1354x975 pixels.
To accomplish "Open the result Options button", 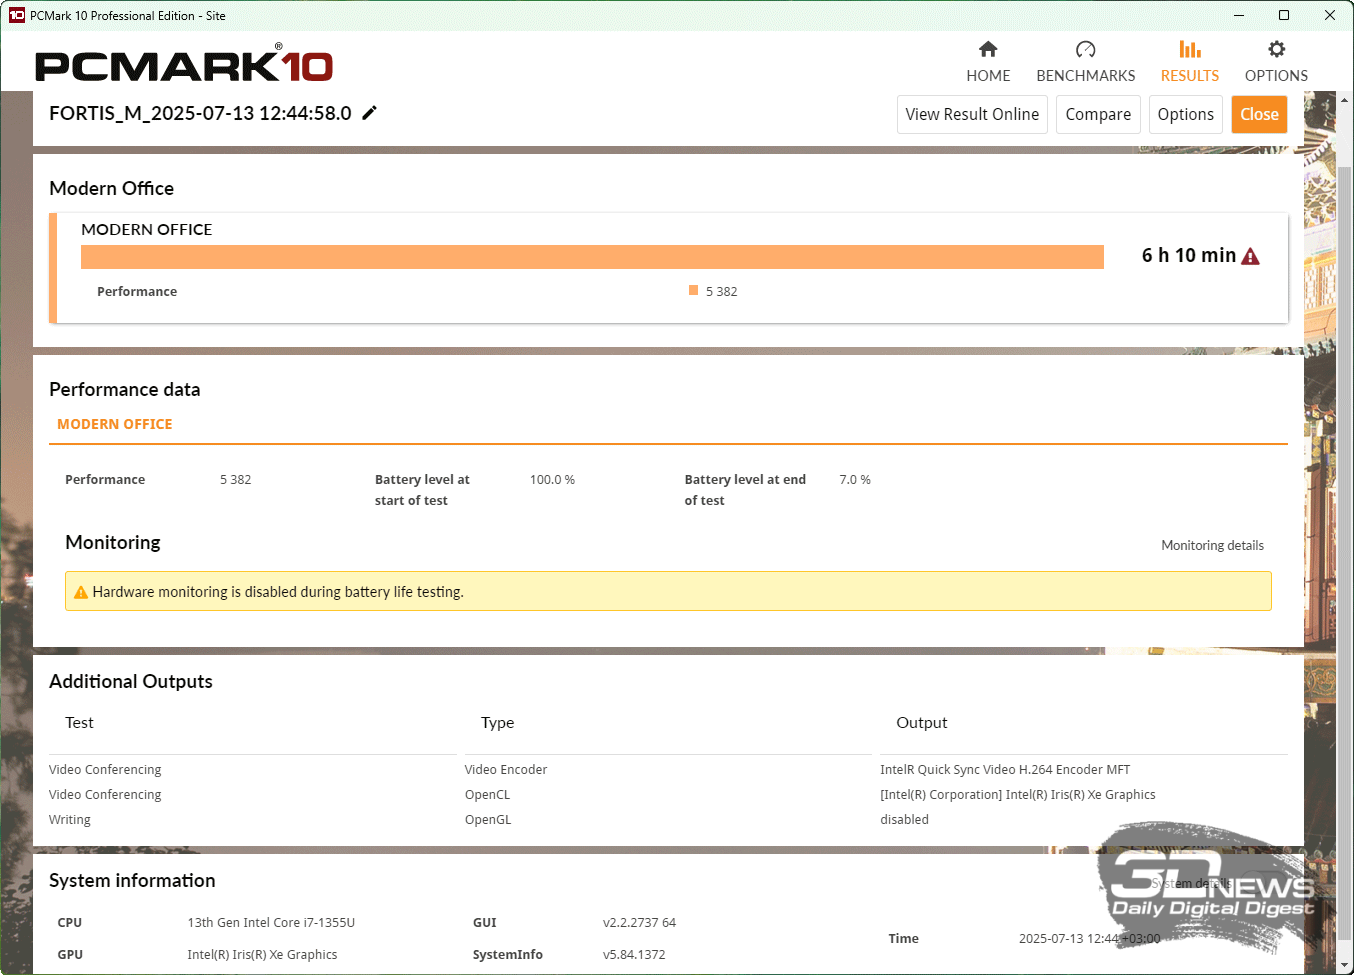I will [x=1186, y=114].
